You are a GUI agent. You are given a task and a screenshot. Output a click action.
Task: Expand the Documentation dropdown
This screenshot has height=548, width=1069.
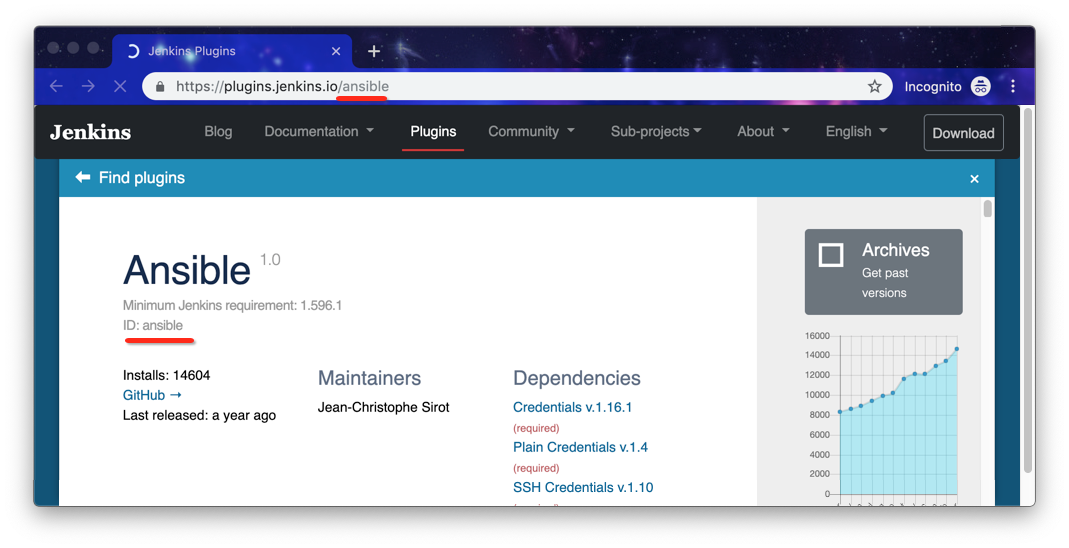click(x=319, y=132)
